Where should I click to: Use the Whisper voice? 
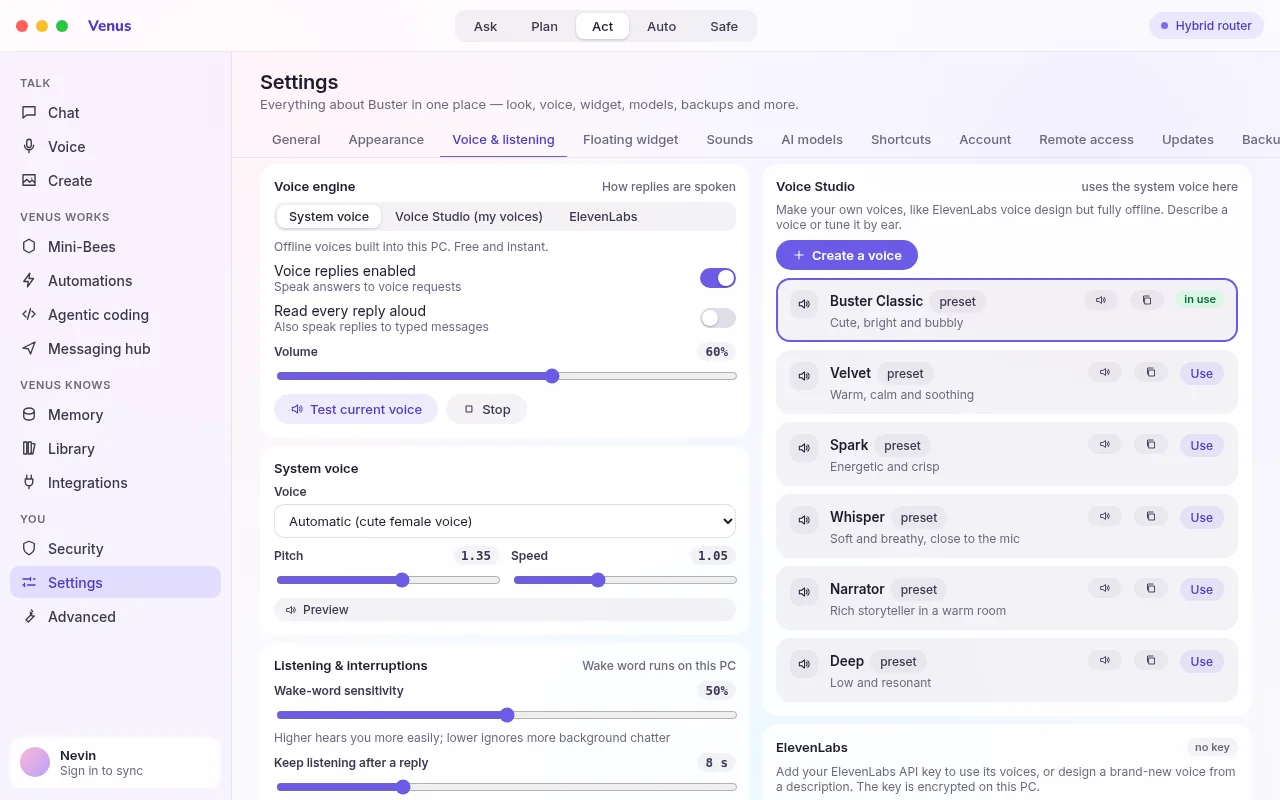(x=1202, y=517)
